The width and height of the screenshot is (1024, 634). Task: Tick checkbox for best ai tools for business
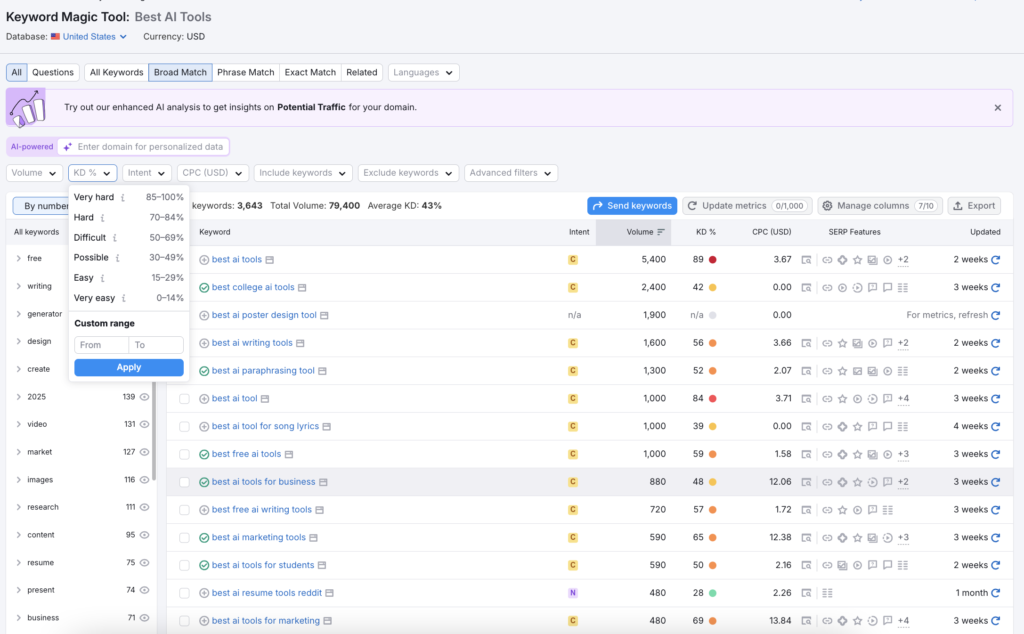[184, 483]
